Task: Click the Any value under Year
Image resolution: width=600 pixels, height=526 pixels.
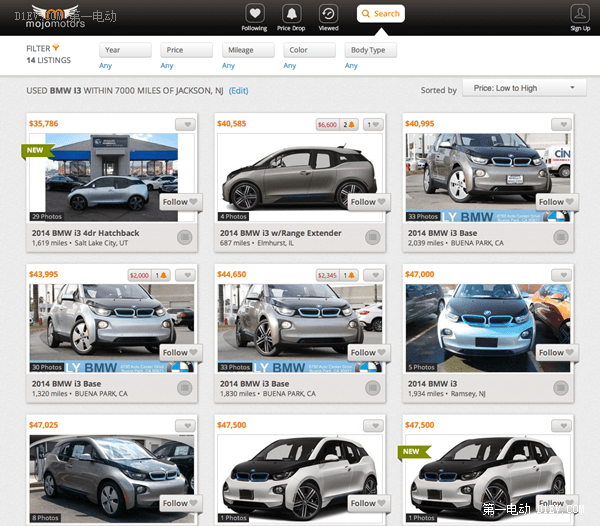Action: [x=106, y=66]
